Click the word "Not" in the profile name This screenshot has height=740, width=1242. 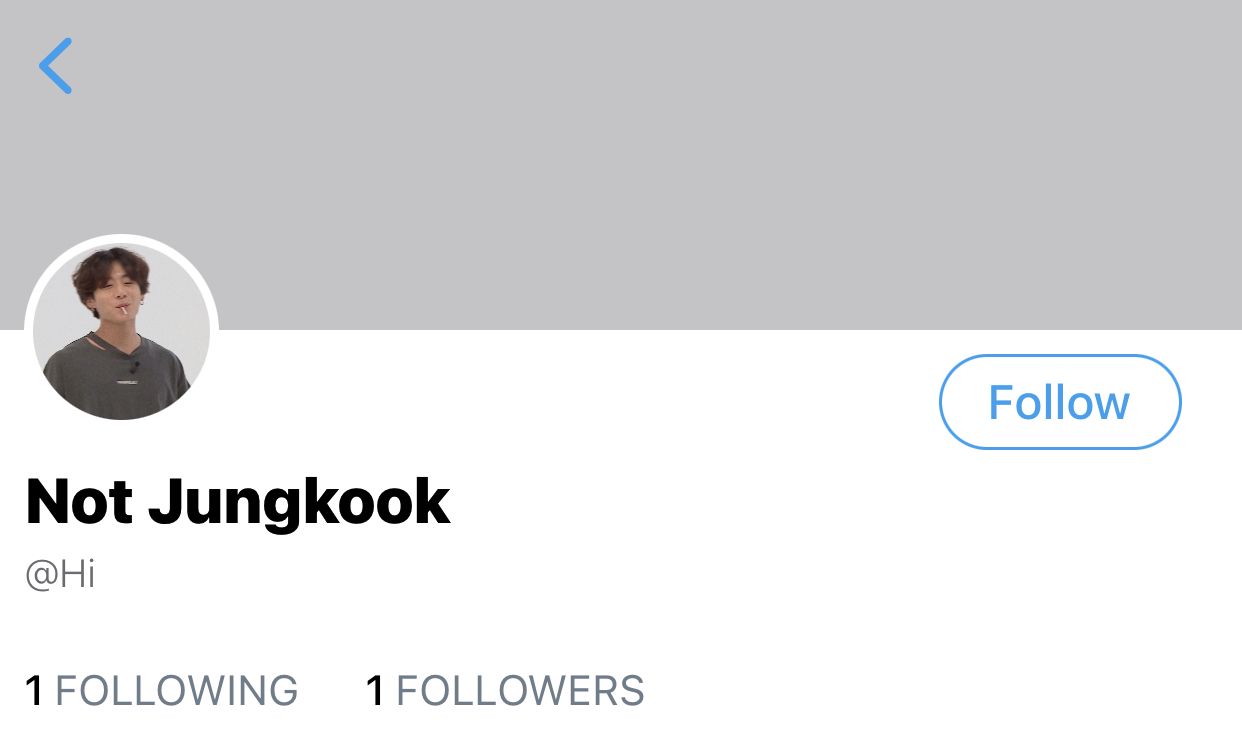coord(80,502)
